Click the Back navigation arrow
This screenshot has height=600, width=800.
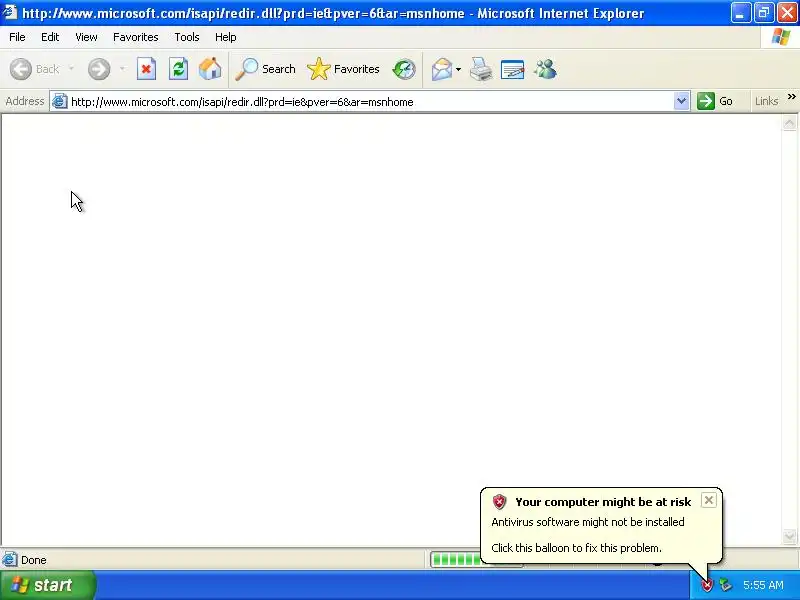coord(21,69)
